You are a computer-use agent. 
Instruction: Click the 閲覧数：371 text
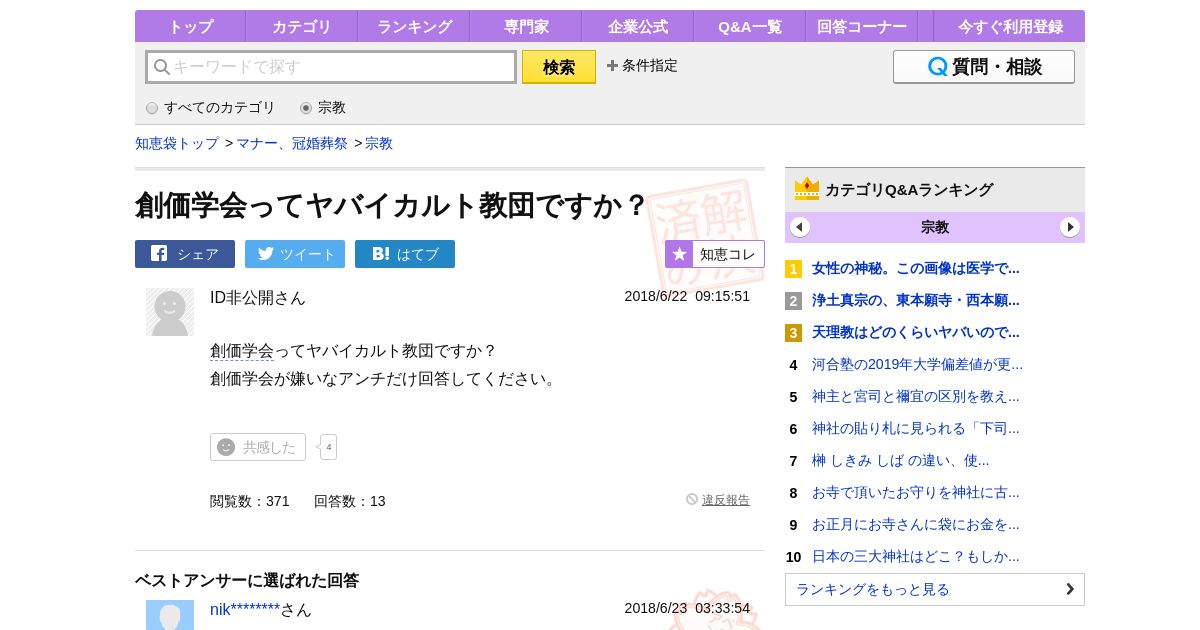point(250,501)
